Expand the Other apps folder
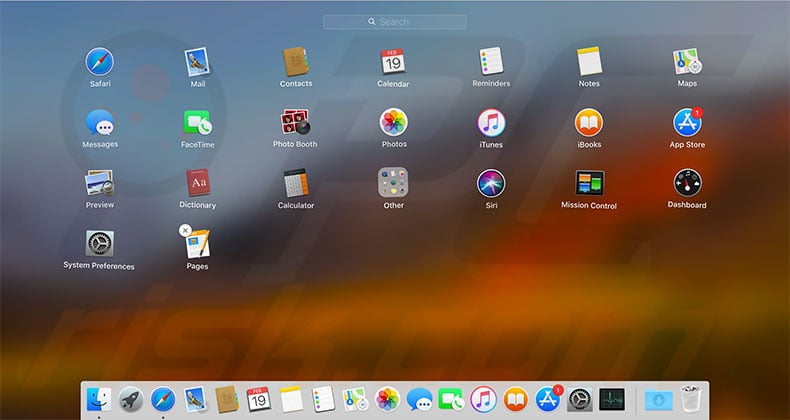The height and width of the screenshot is (420, 790). [393, 182]
